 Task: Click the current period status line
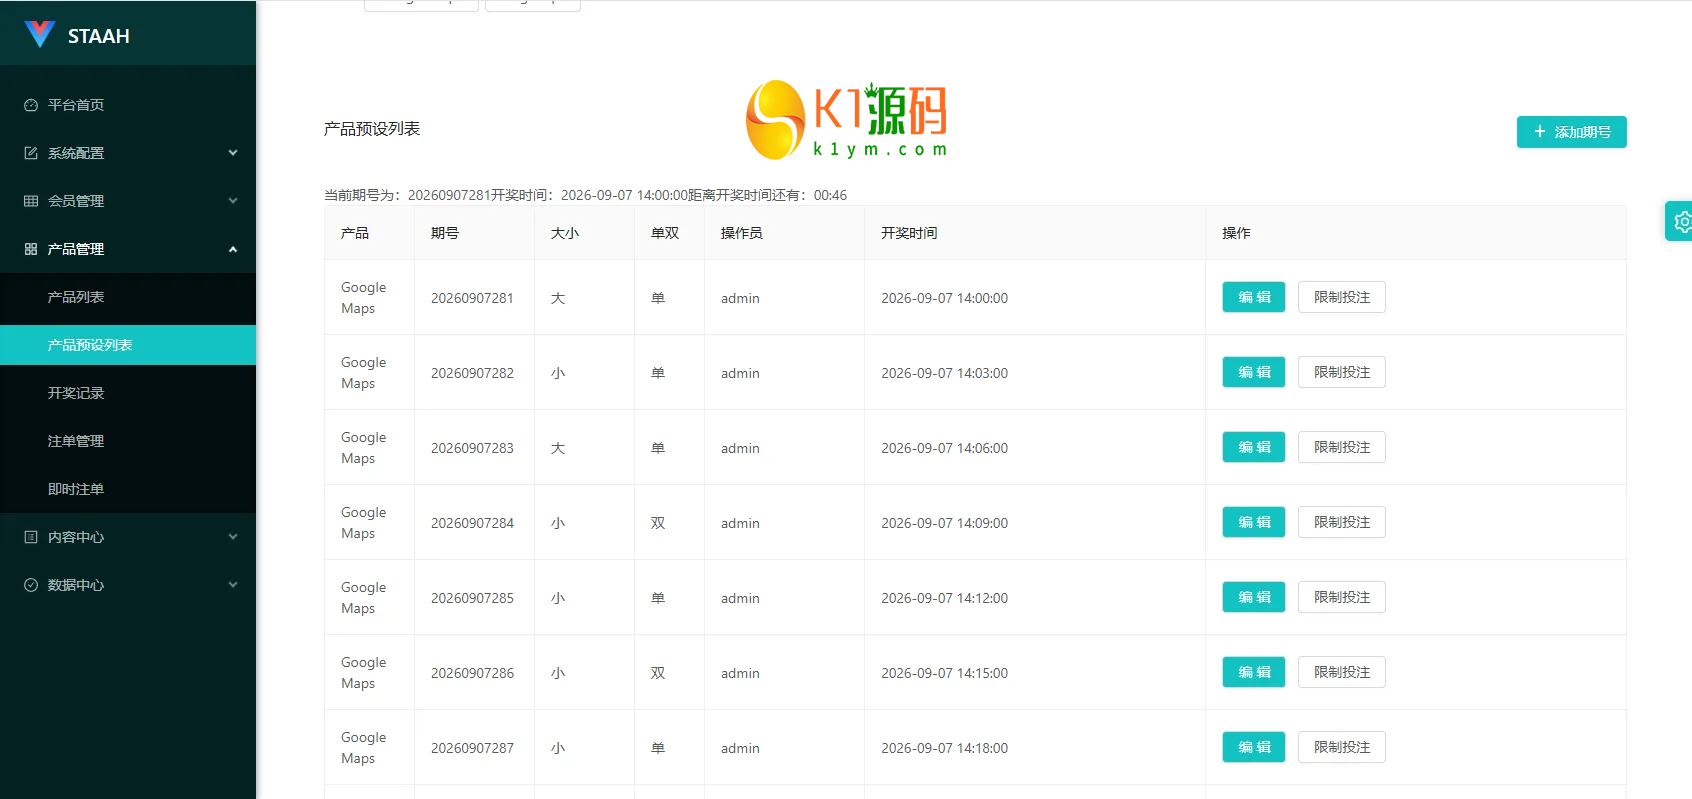click(x=585, y=195)
